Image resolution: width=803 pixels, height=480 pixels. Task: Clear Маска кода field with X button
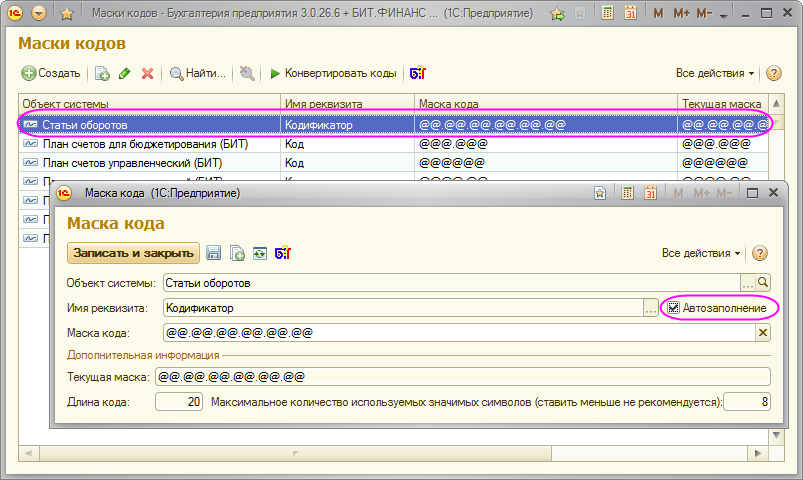point(763,332)
